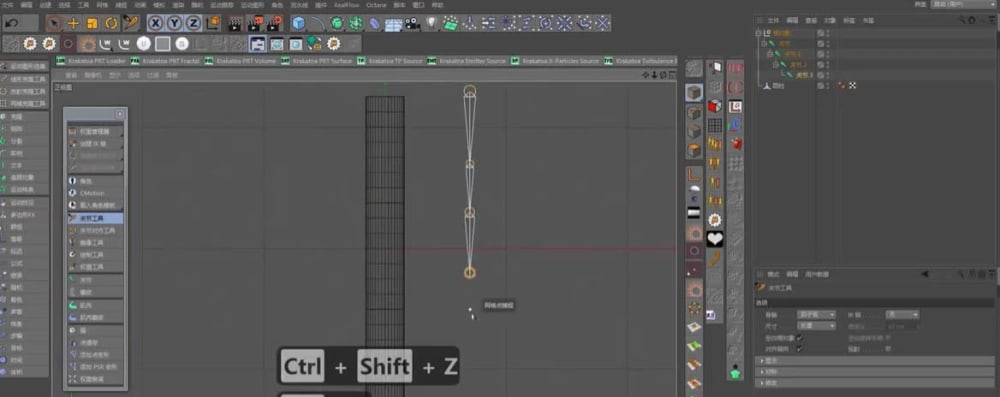1000x397 pixels.
Task: Toggle first checkbox in joint tool options
Action: (x=800, y=338)
